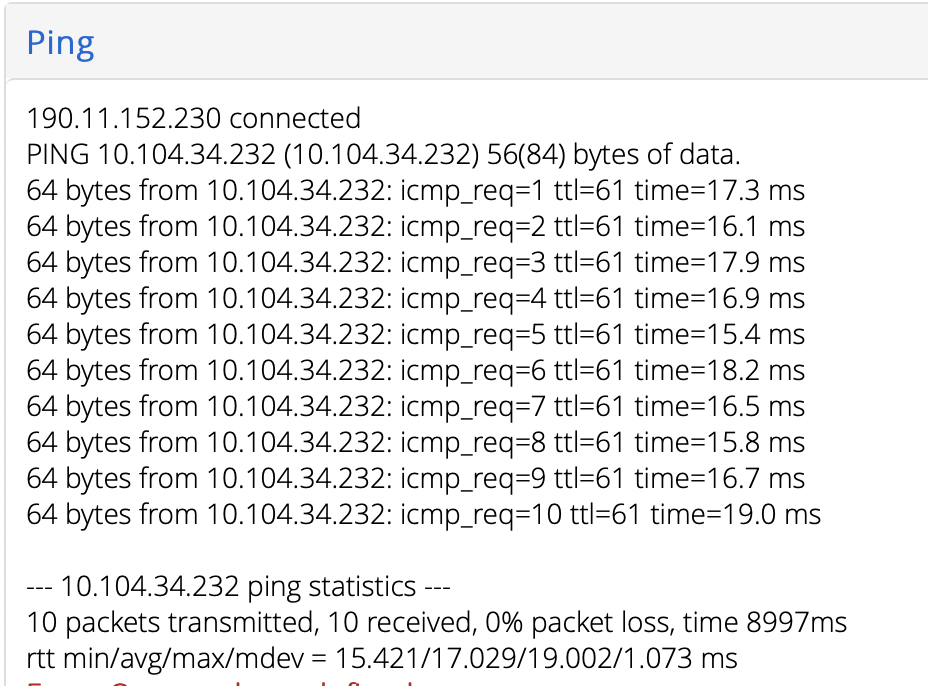Click the red error text under rtt line

pyautogui.click(x=219, y=682)
